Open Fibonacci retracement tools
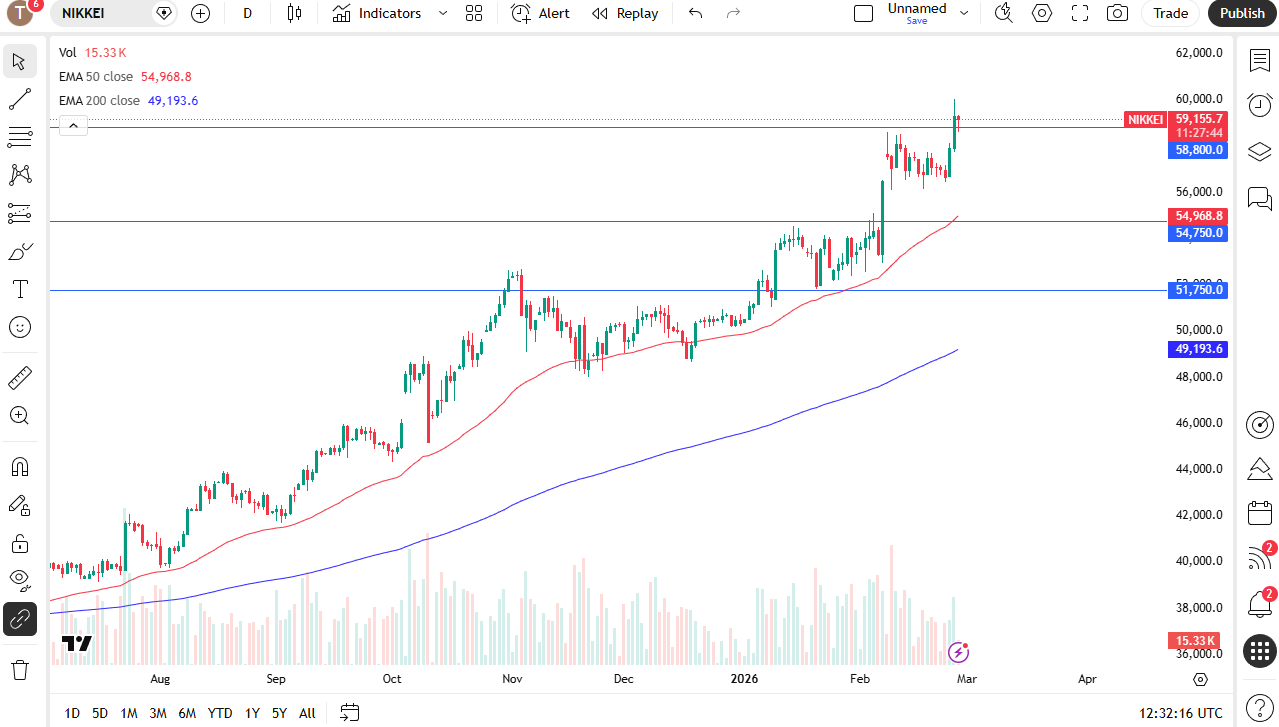The width and height of the screenshot is (1279, 727). pos(19,137)
